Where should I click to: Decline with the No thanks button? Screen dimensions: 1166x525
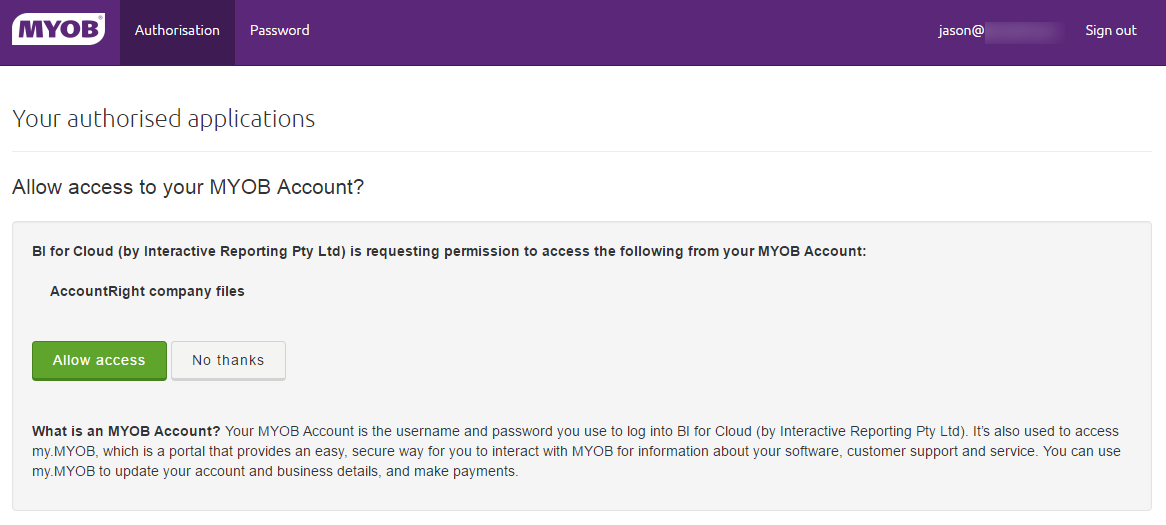click(228, 361)
